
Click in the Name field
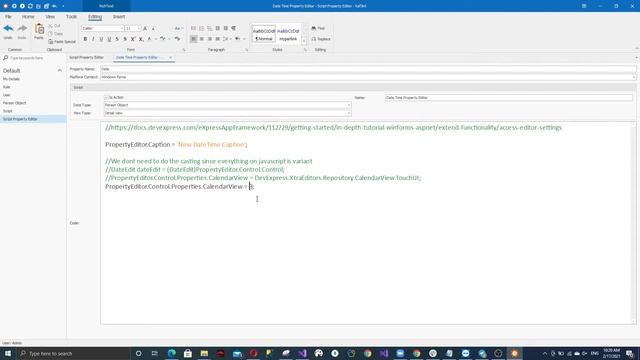click(509, 98)
